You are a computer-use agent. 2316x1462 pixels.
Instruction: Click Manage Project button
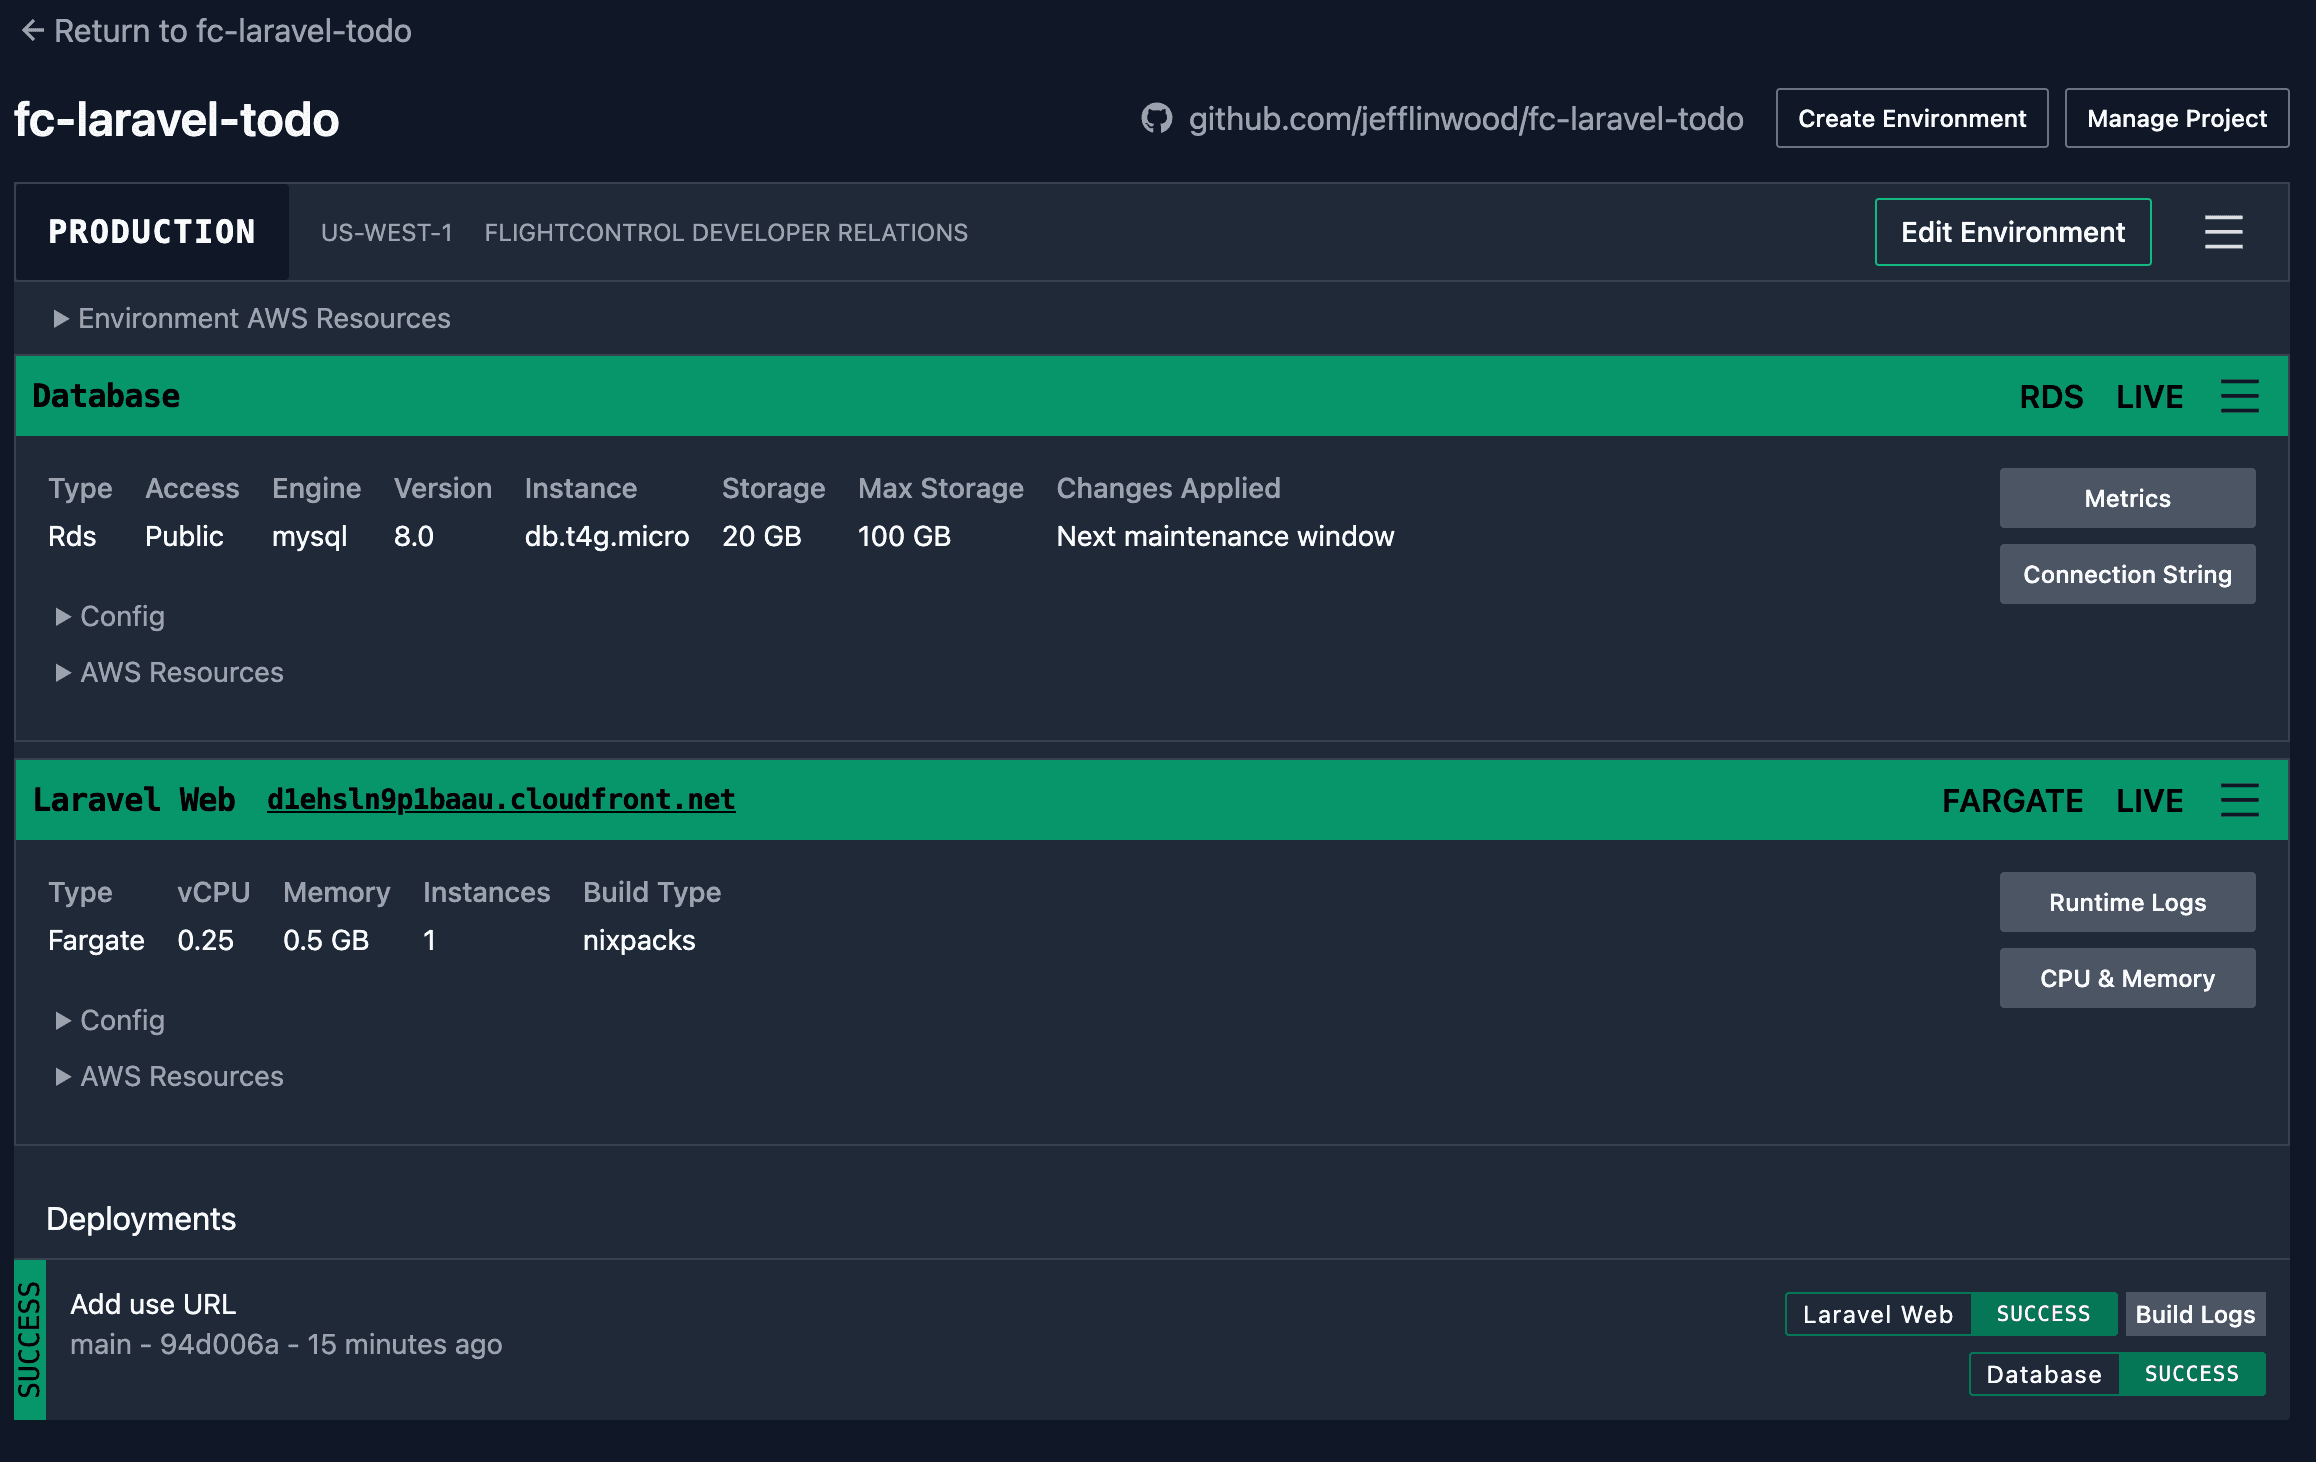[2177, 118]
